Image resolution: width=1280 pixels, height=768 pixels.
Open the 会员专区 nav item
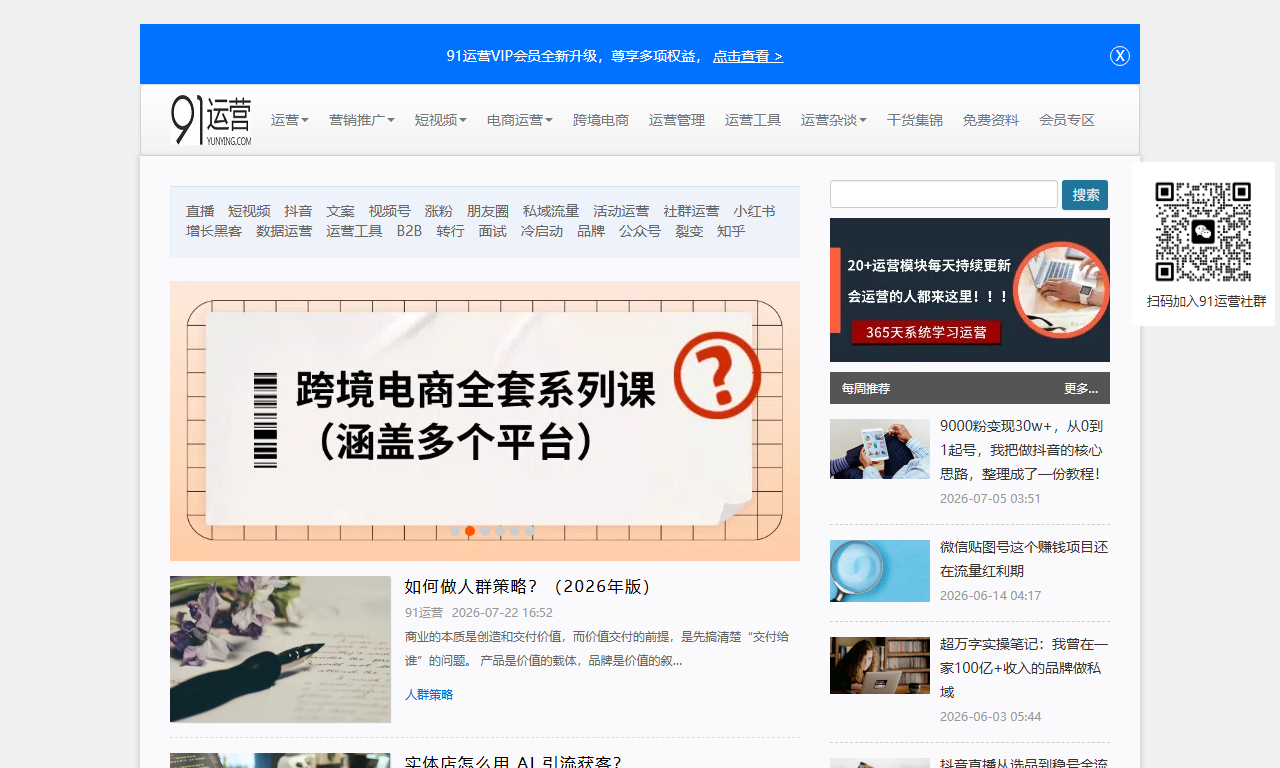pyautogui.click(x=1067, y=120)
